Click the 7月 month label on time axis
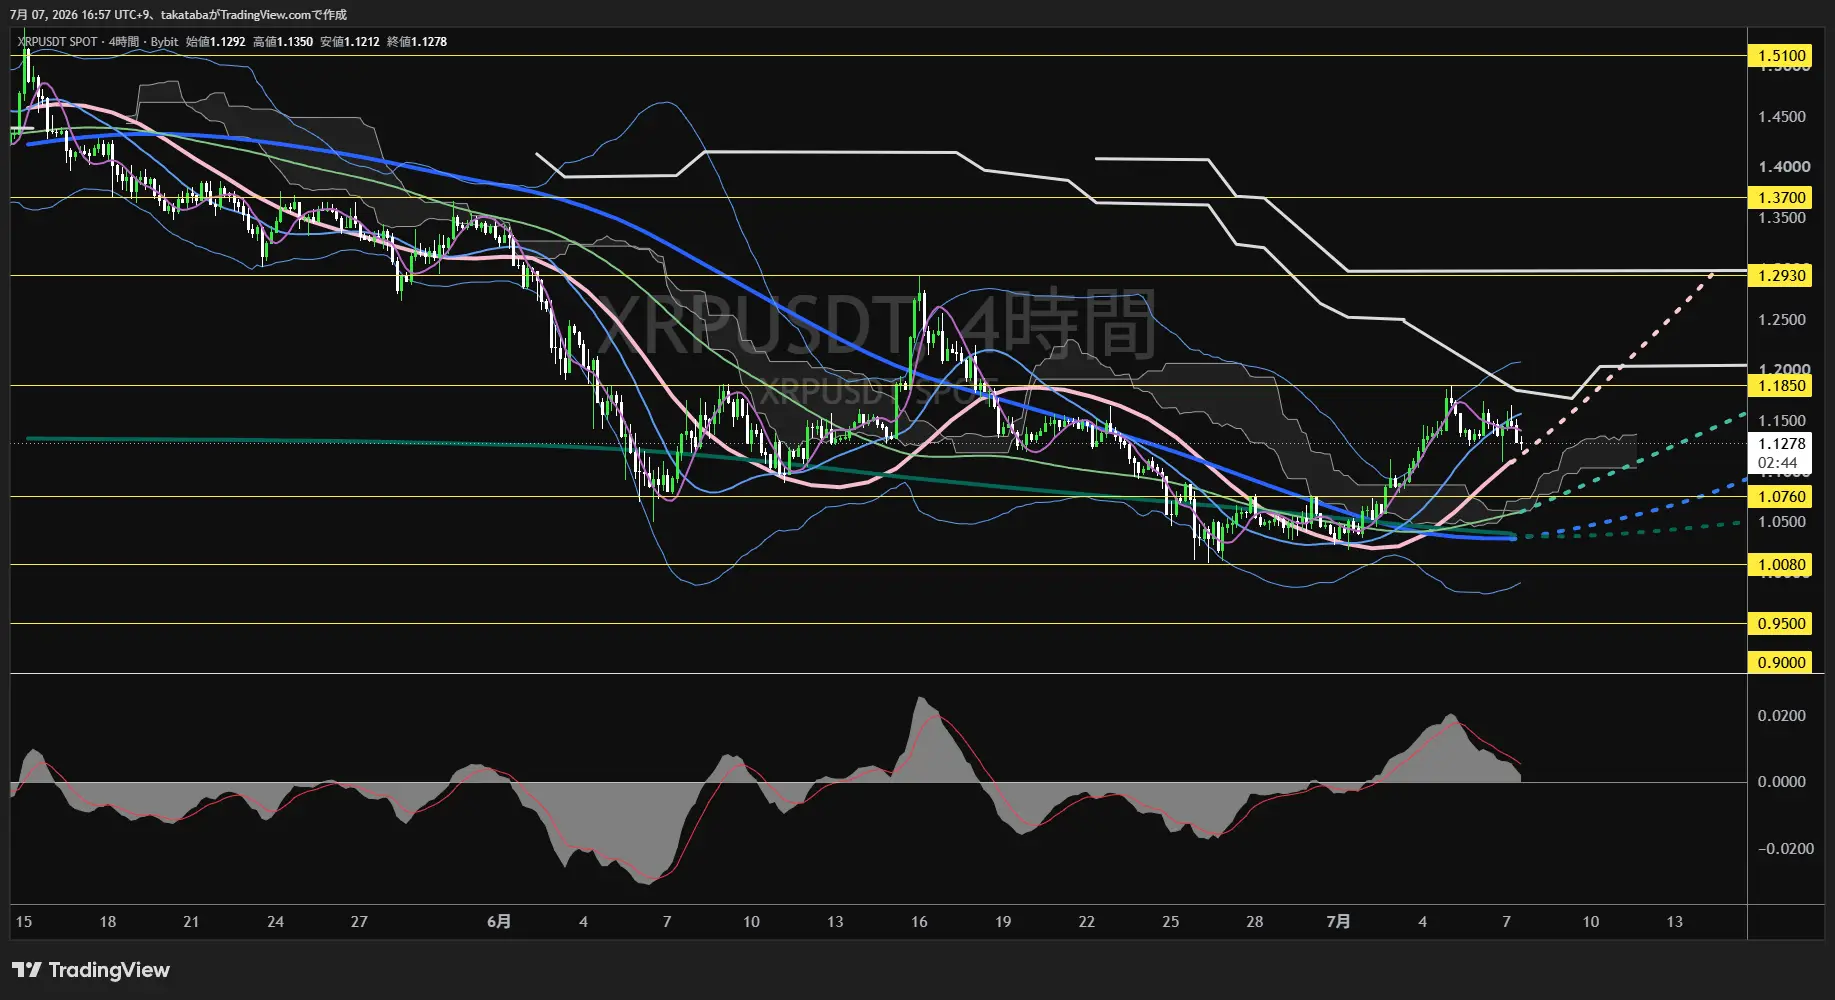1835x1000 pixels. coord(1338,922)
